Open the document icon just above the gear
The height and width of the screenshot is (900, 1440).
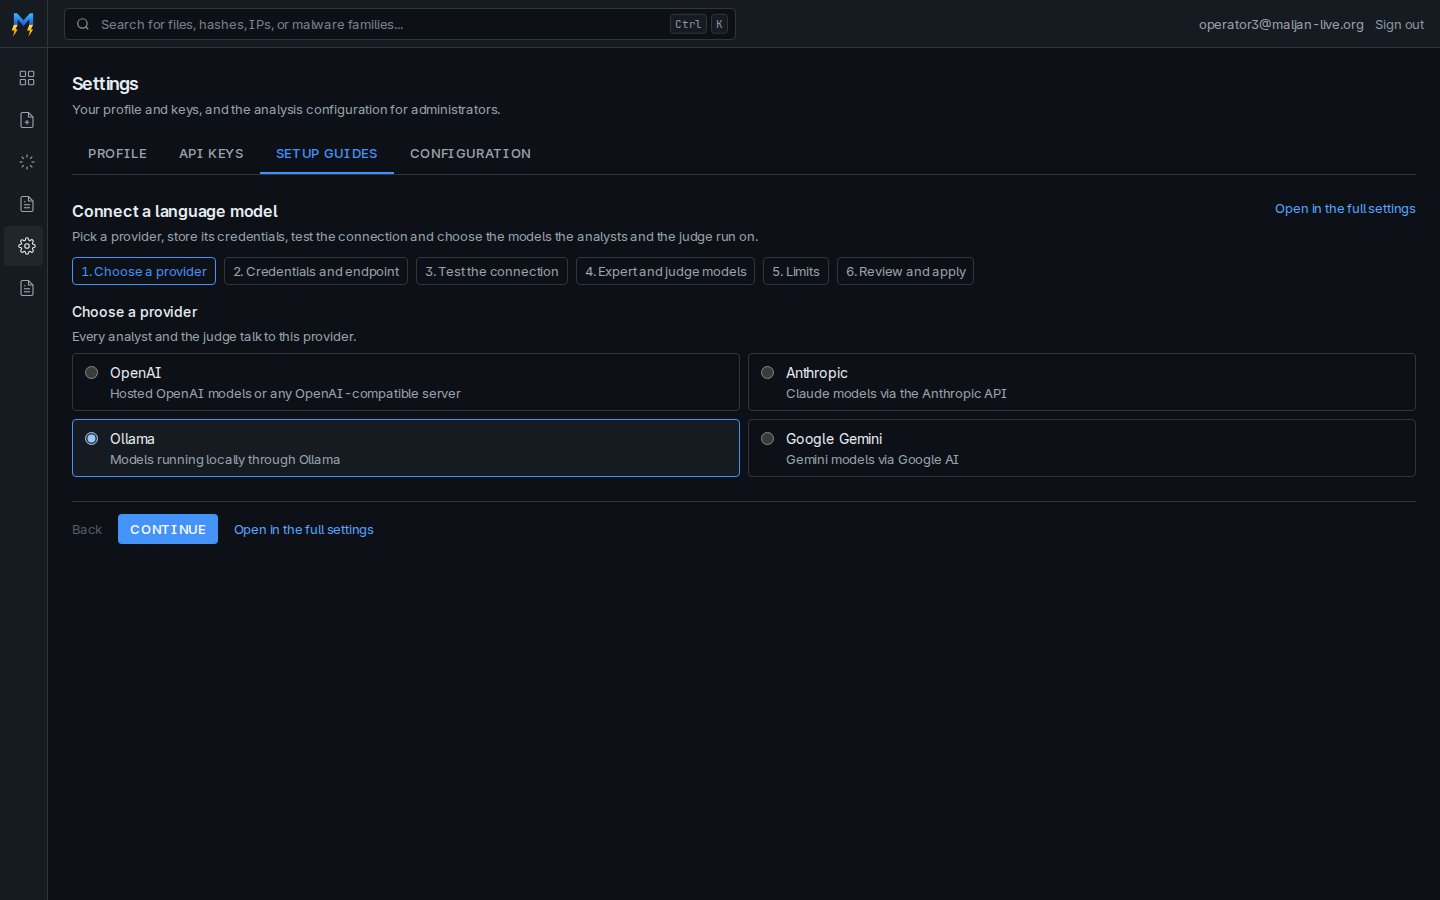click(x=27, y=204)
